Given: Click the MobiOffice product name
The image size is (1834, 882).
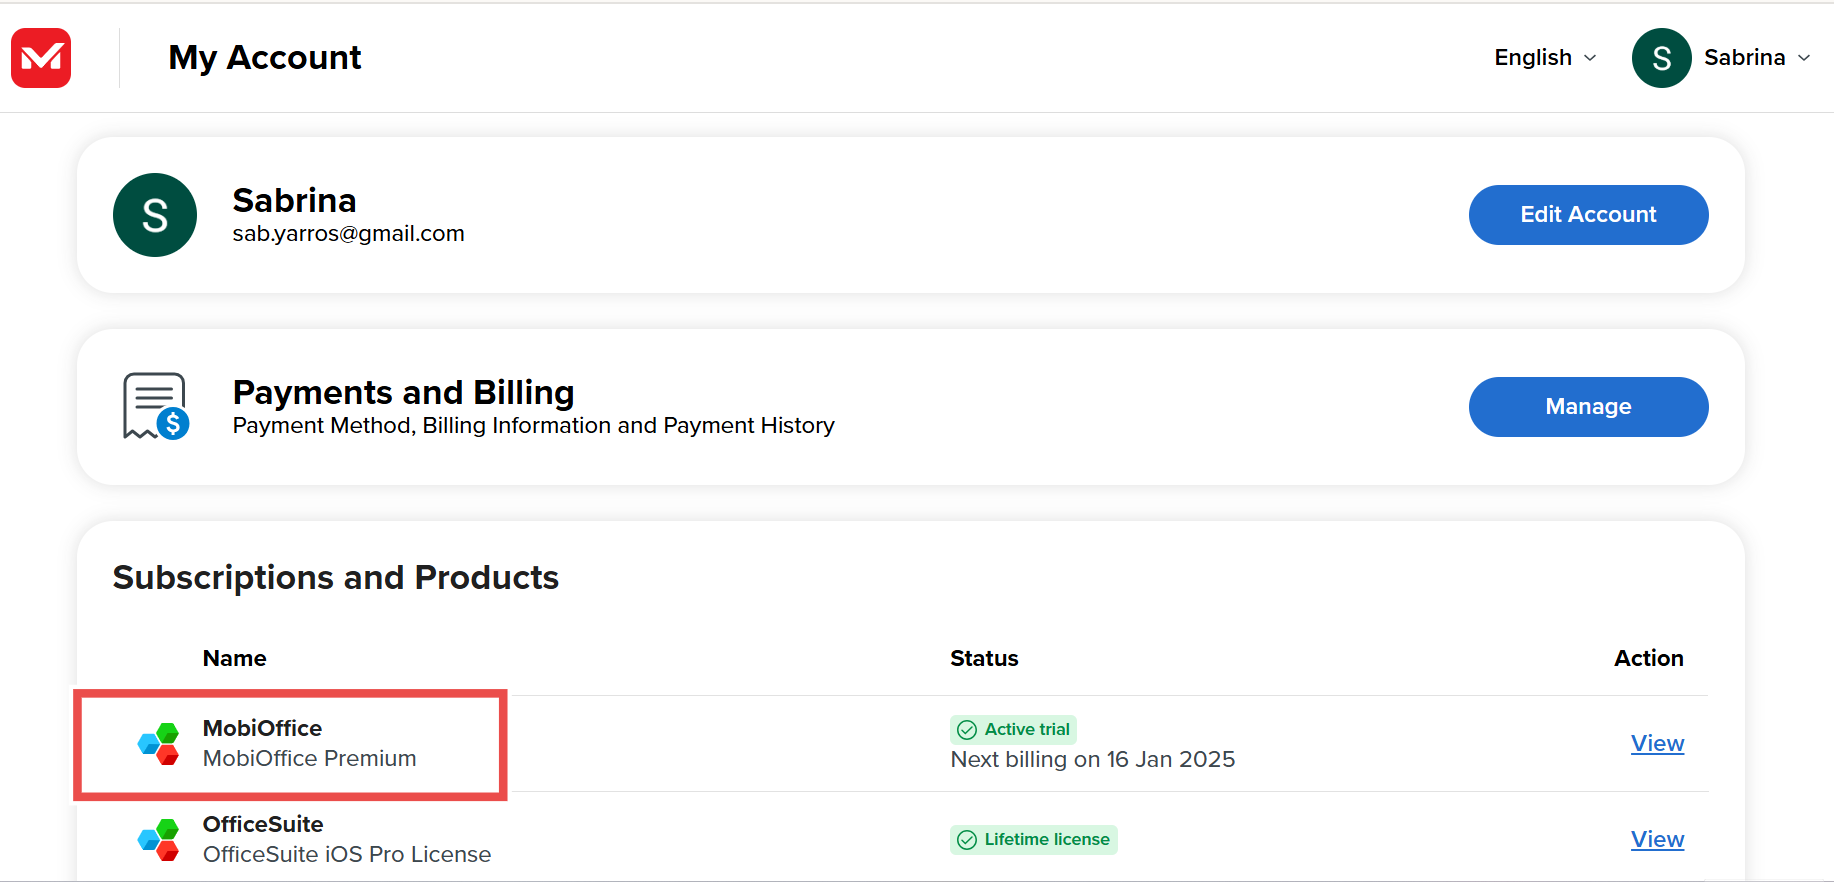Looking at the screenshot, I should click(x=262, y=728).
